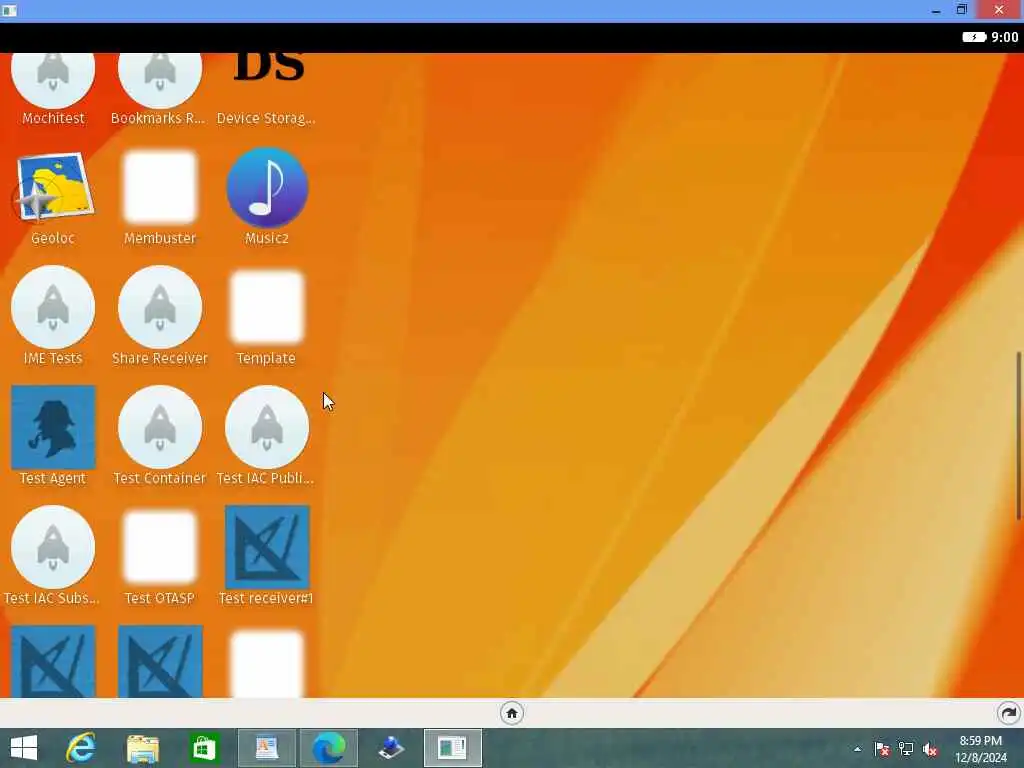Launch the Test Container app
The height and width of the screenshot is (768, 1024).
click(x=160, y=427)
